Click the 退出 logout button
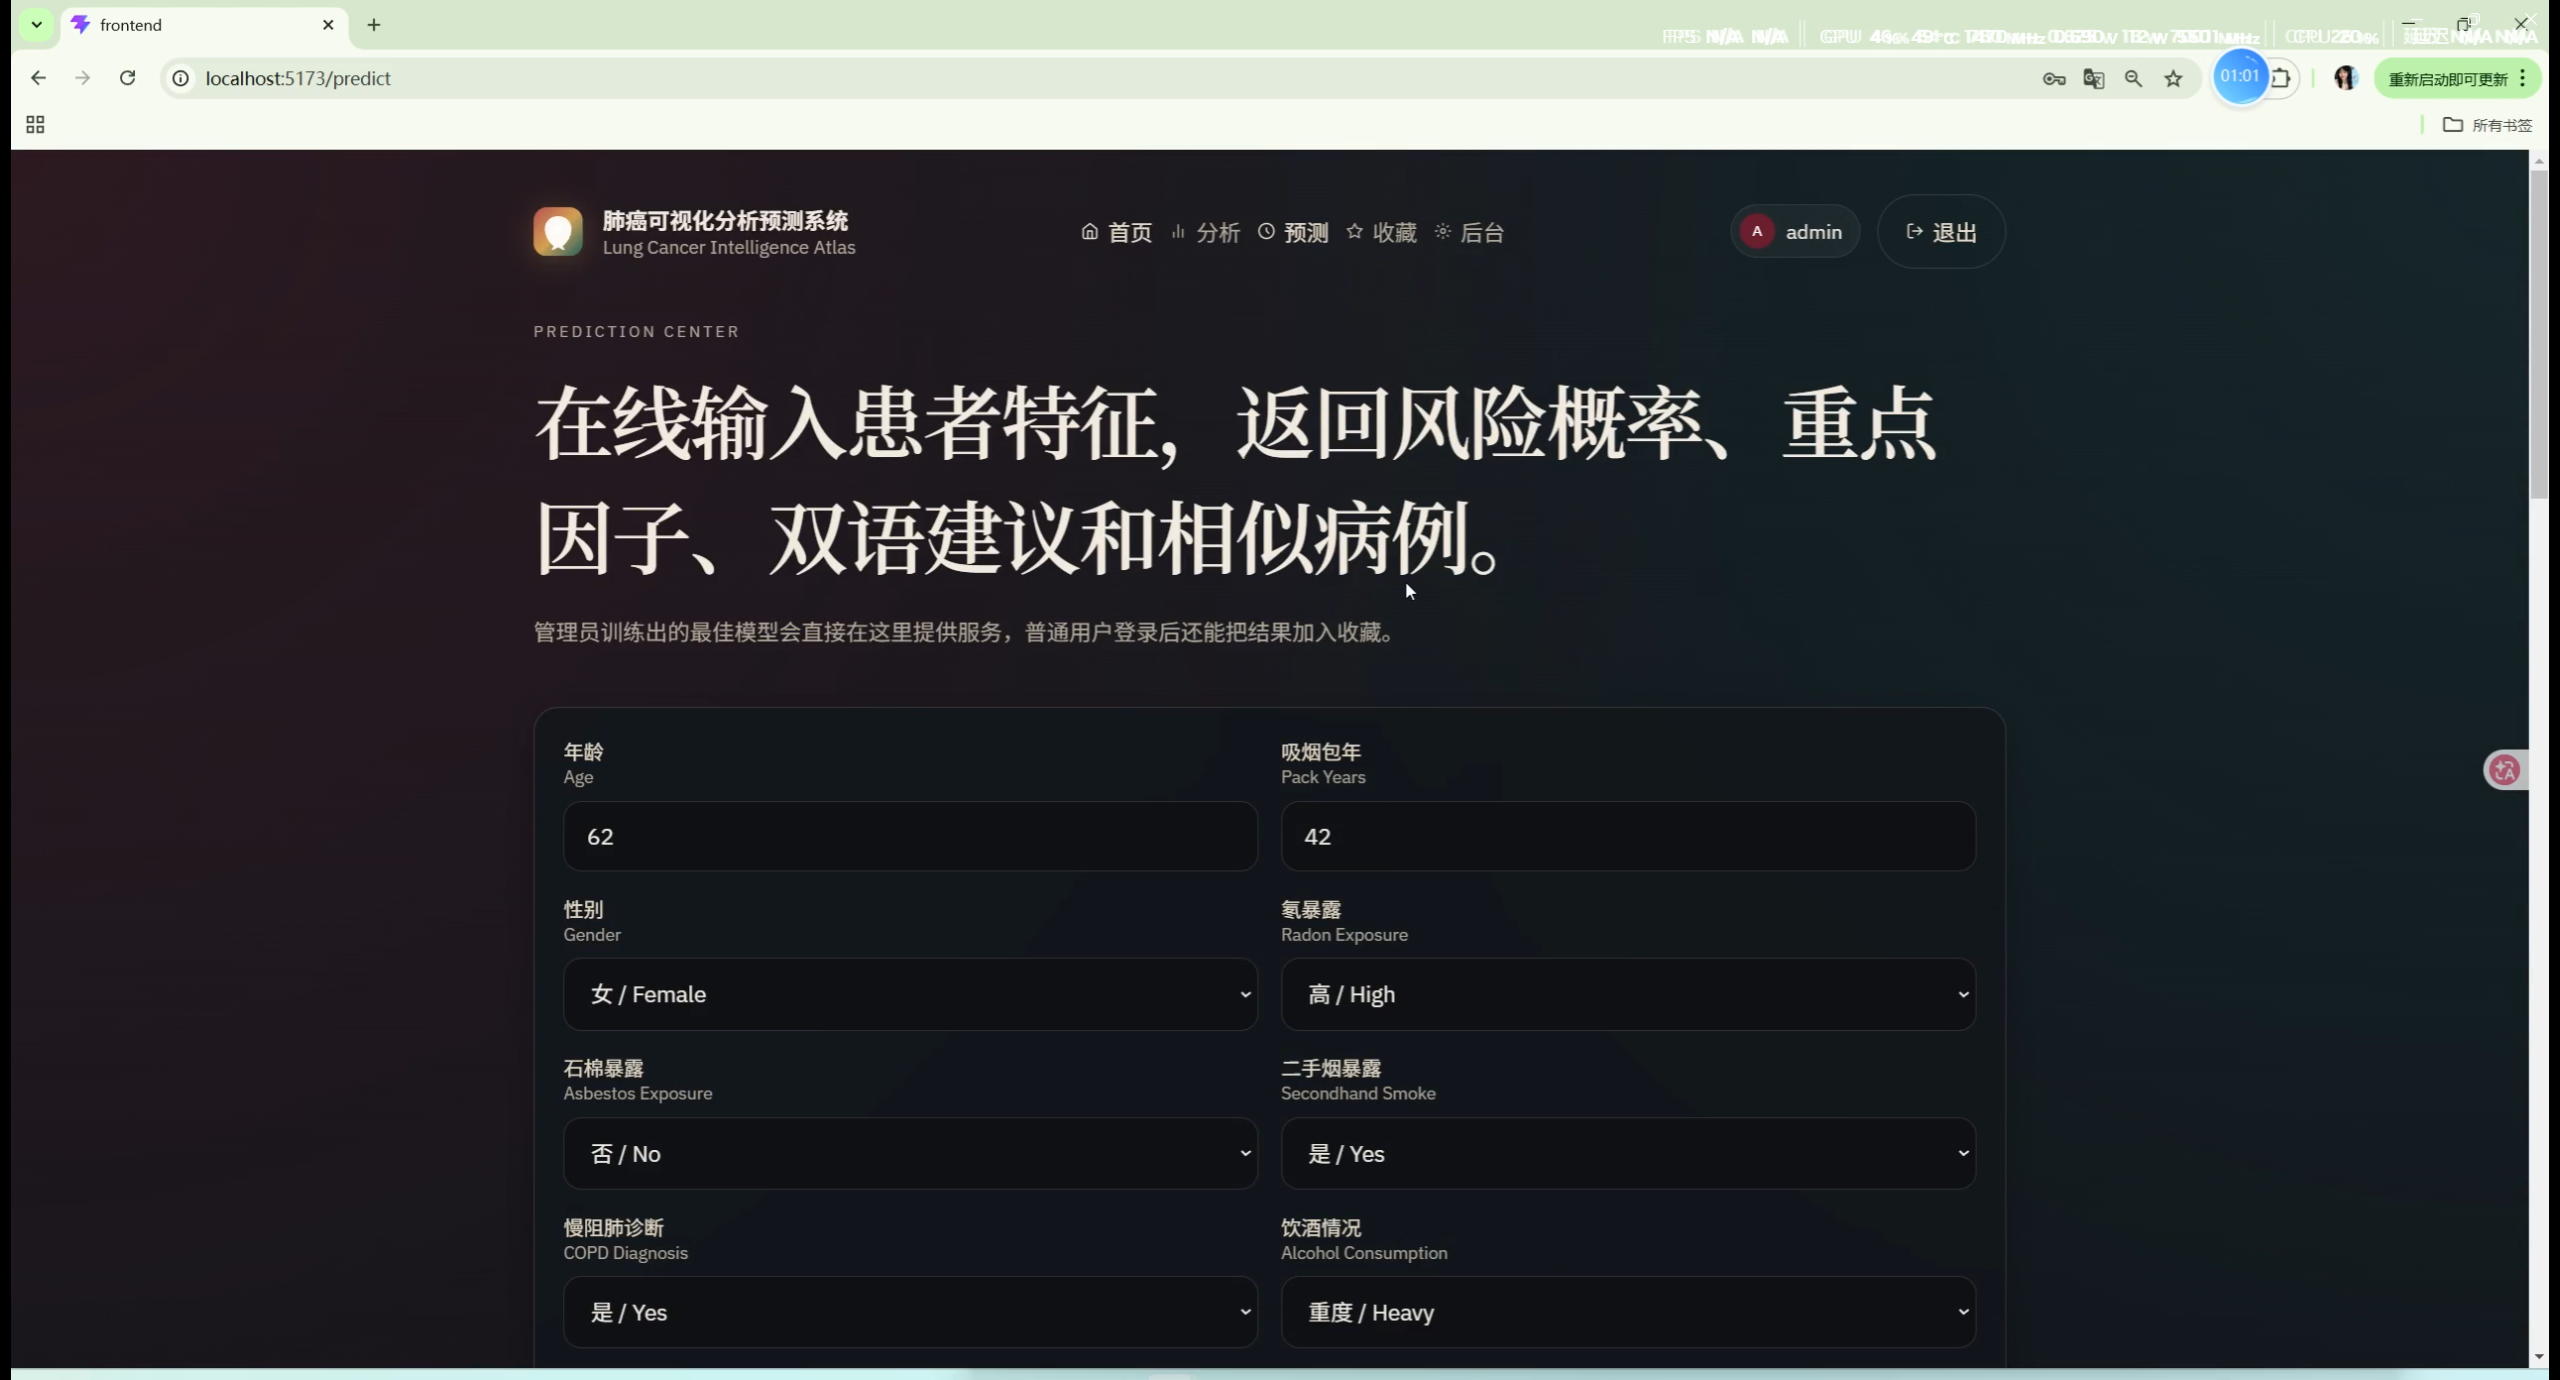2560x1380 pixels. click(x=1940, y=232)
